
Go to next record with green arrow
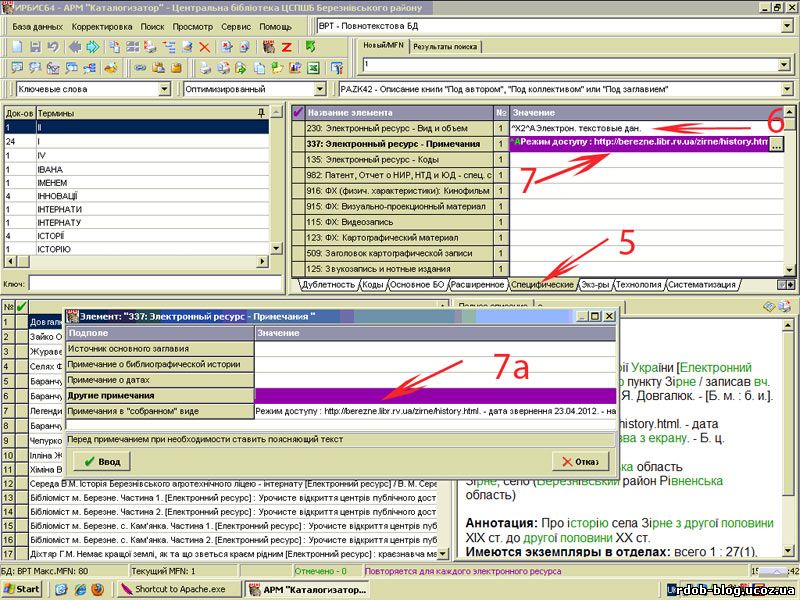click(x=91, y=47)
